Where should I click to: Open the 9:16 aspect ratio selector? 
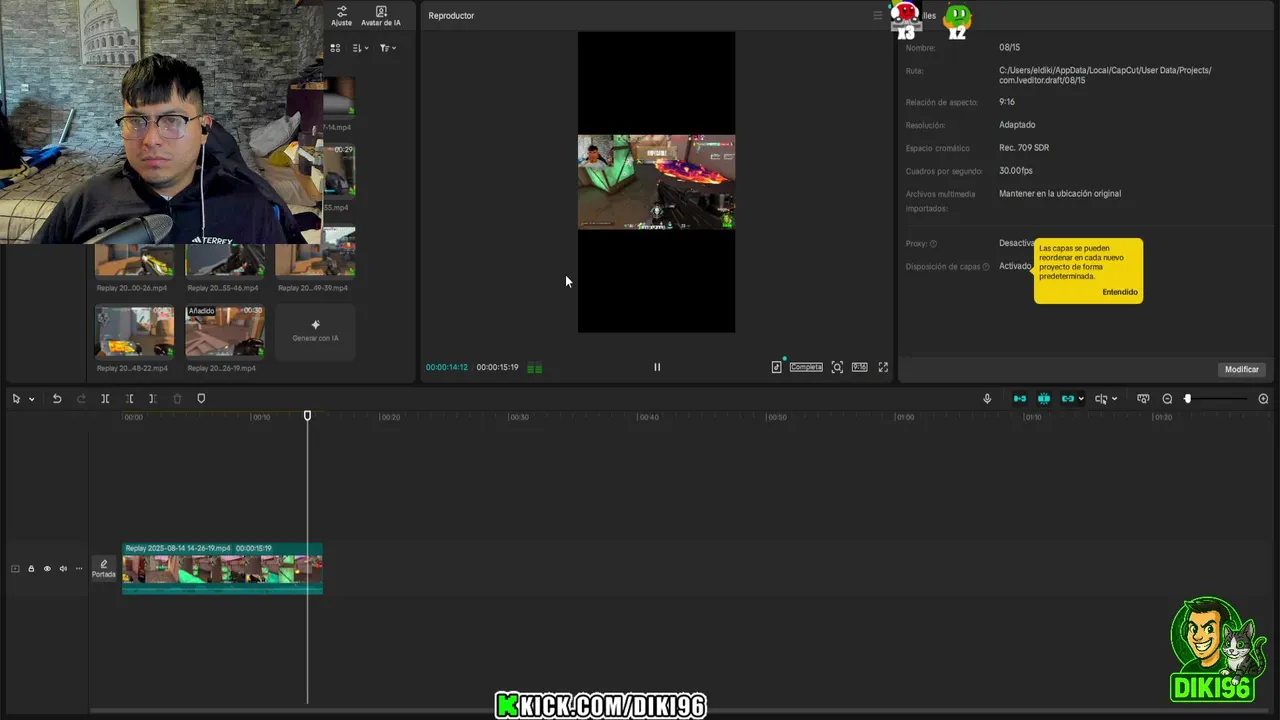pyautogui.click(x=859, y=367)
